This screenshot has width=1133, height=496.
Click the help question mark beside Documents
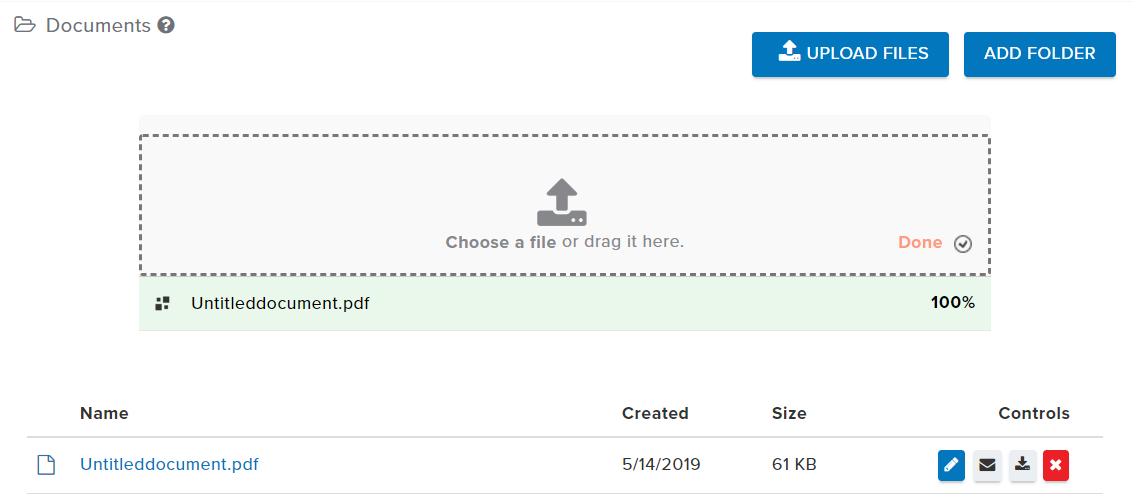[166, 26]
